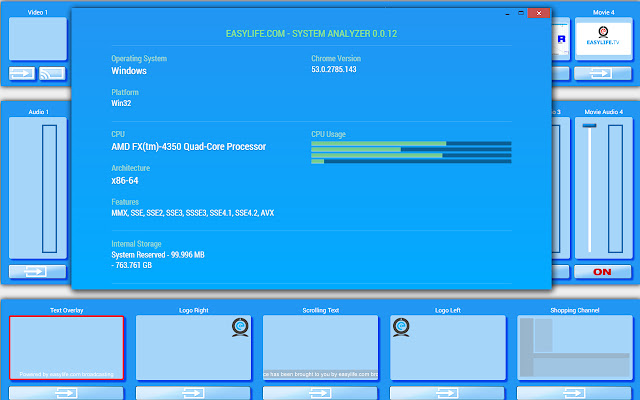Select the Scrolling Text preview thumbnail

click(320, 348)
